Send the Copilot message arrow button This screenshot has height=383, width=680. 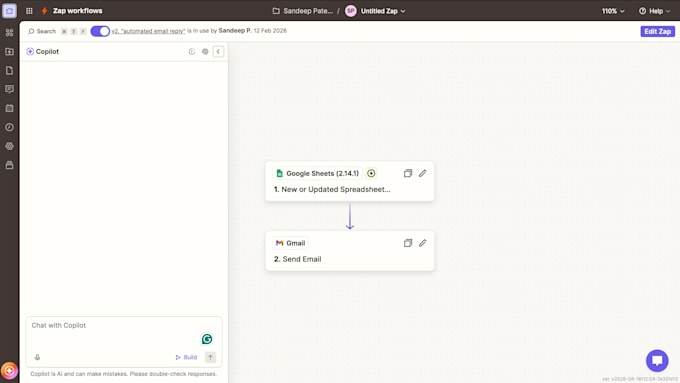(210, 357)
